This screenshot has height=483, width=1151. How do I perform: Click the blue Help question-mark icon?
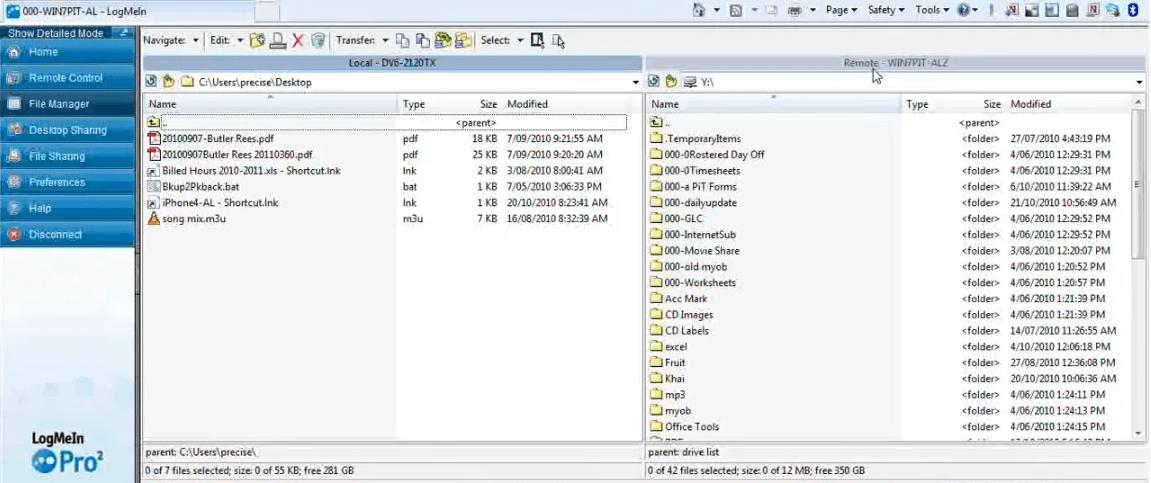point(965,10)
